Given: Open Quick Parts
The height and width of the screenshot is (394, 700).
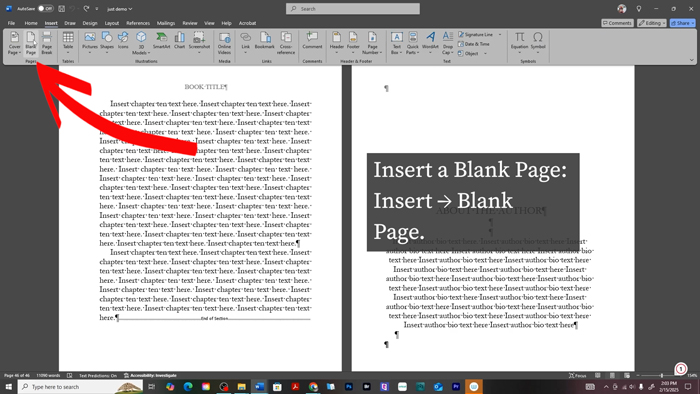Looking at the screenshot, I should click(x=413, y=43).
